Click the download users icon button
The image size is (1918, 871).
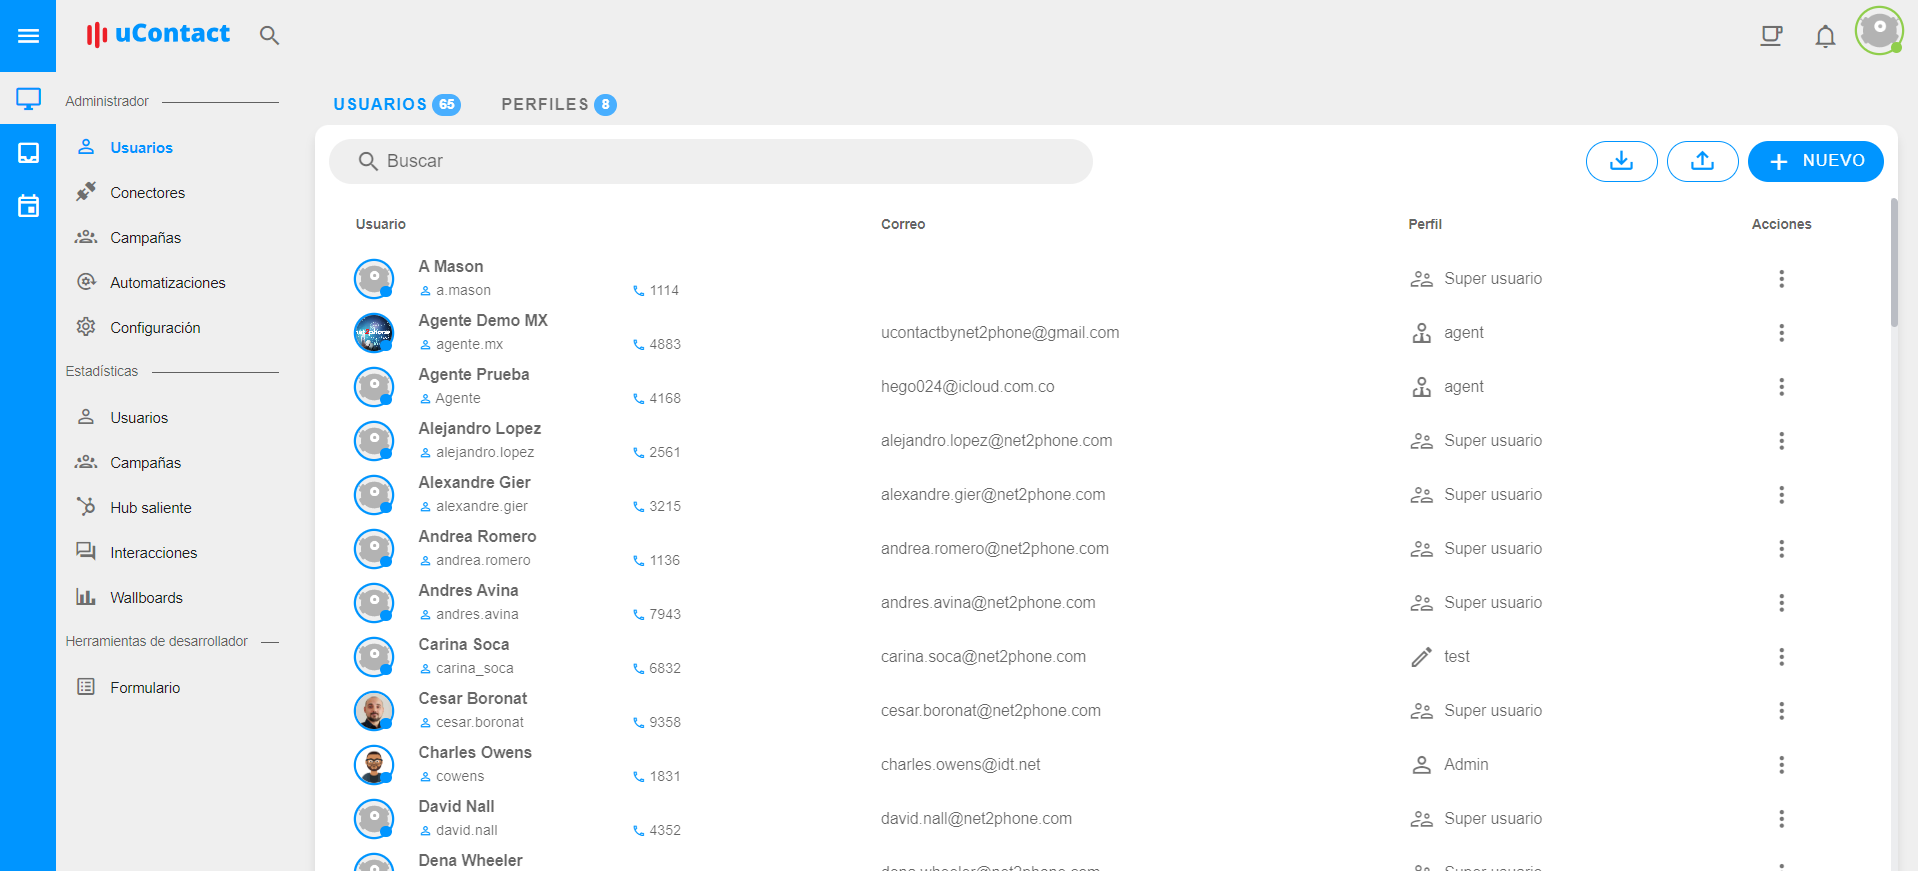(1621, 161)
